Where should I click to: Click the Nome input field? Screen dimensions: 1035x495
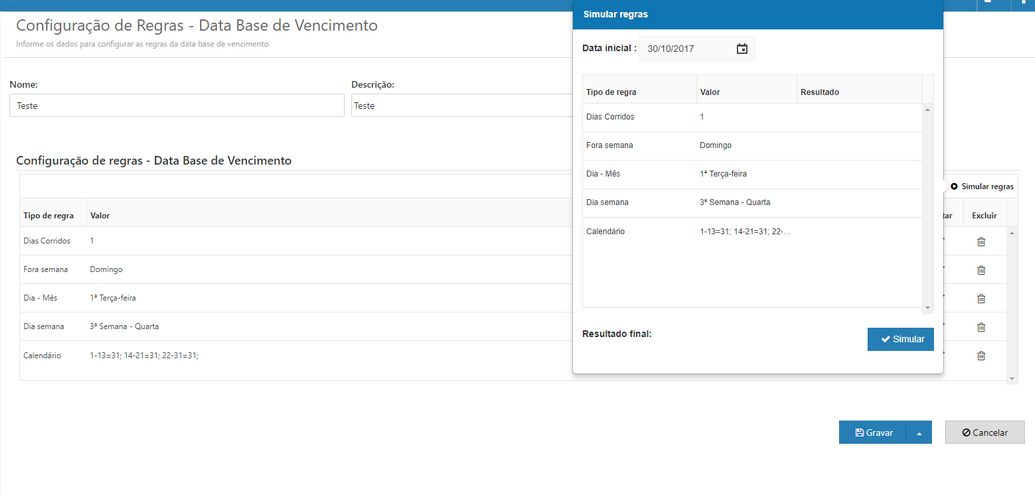pyautogui.click(x=176, y=105)
